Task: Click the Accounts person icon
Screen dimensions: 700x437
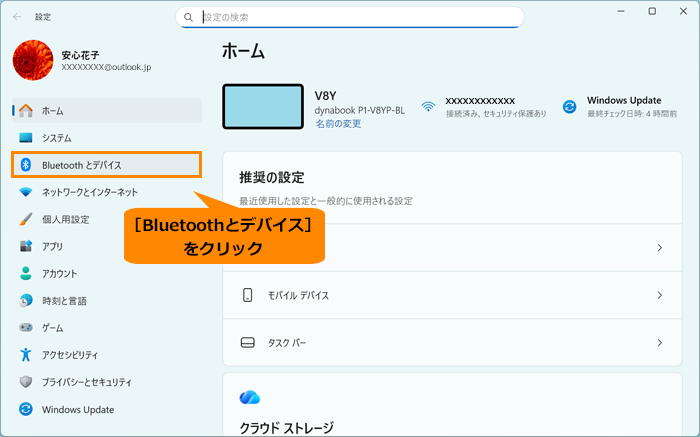Action: (26, 273)
